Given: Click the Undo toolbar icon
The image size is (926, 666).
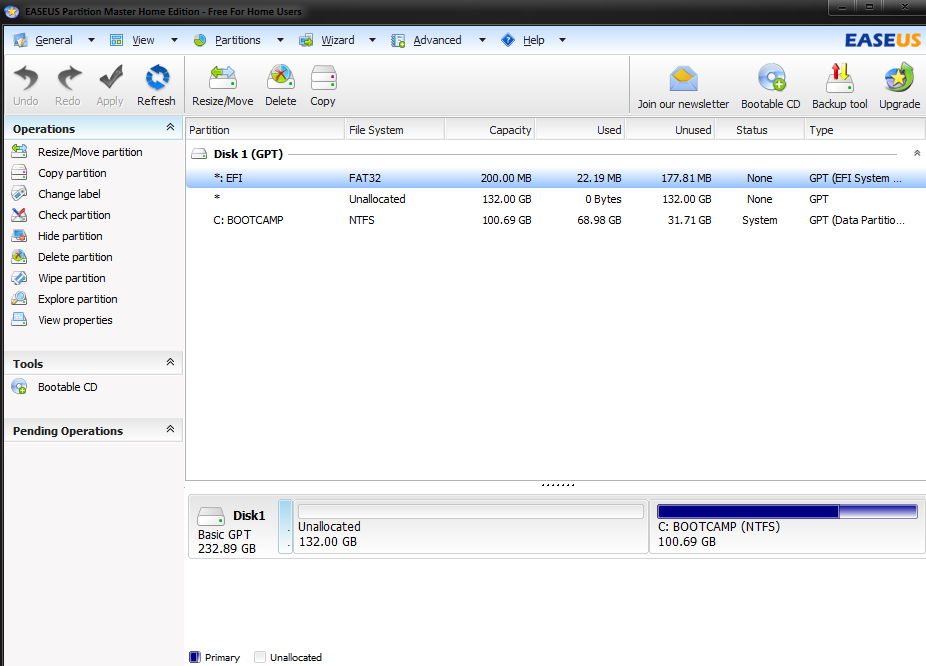Looking at the screenshot, I should (x=26, y=78).
